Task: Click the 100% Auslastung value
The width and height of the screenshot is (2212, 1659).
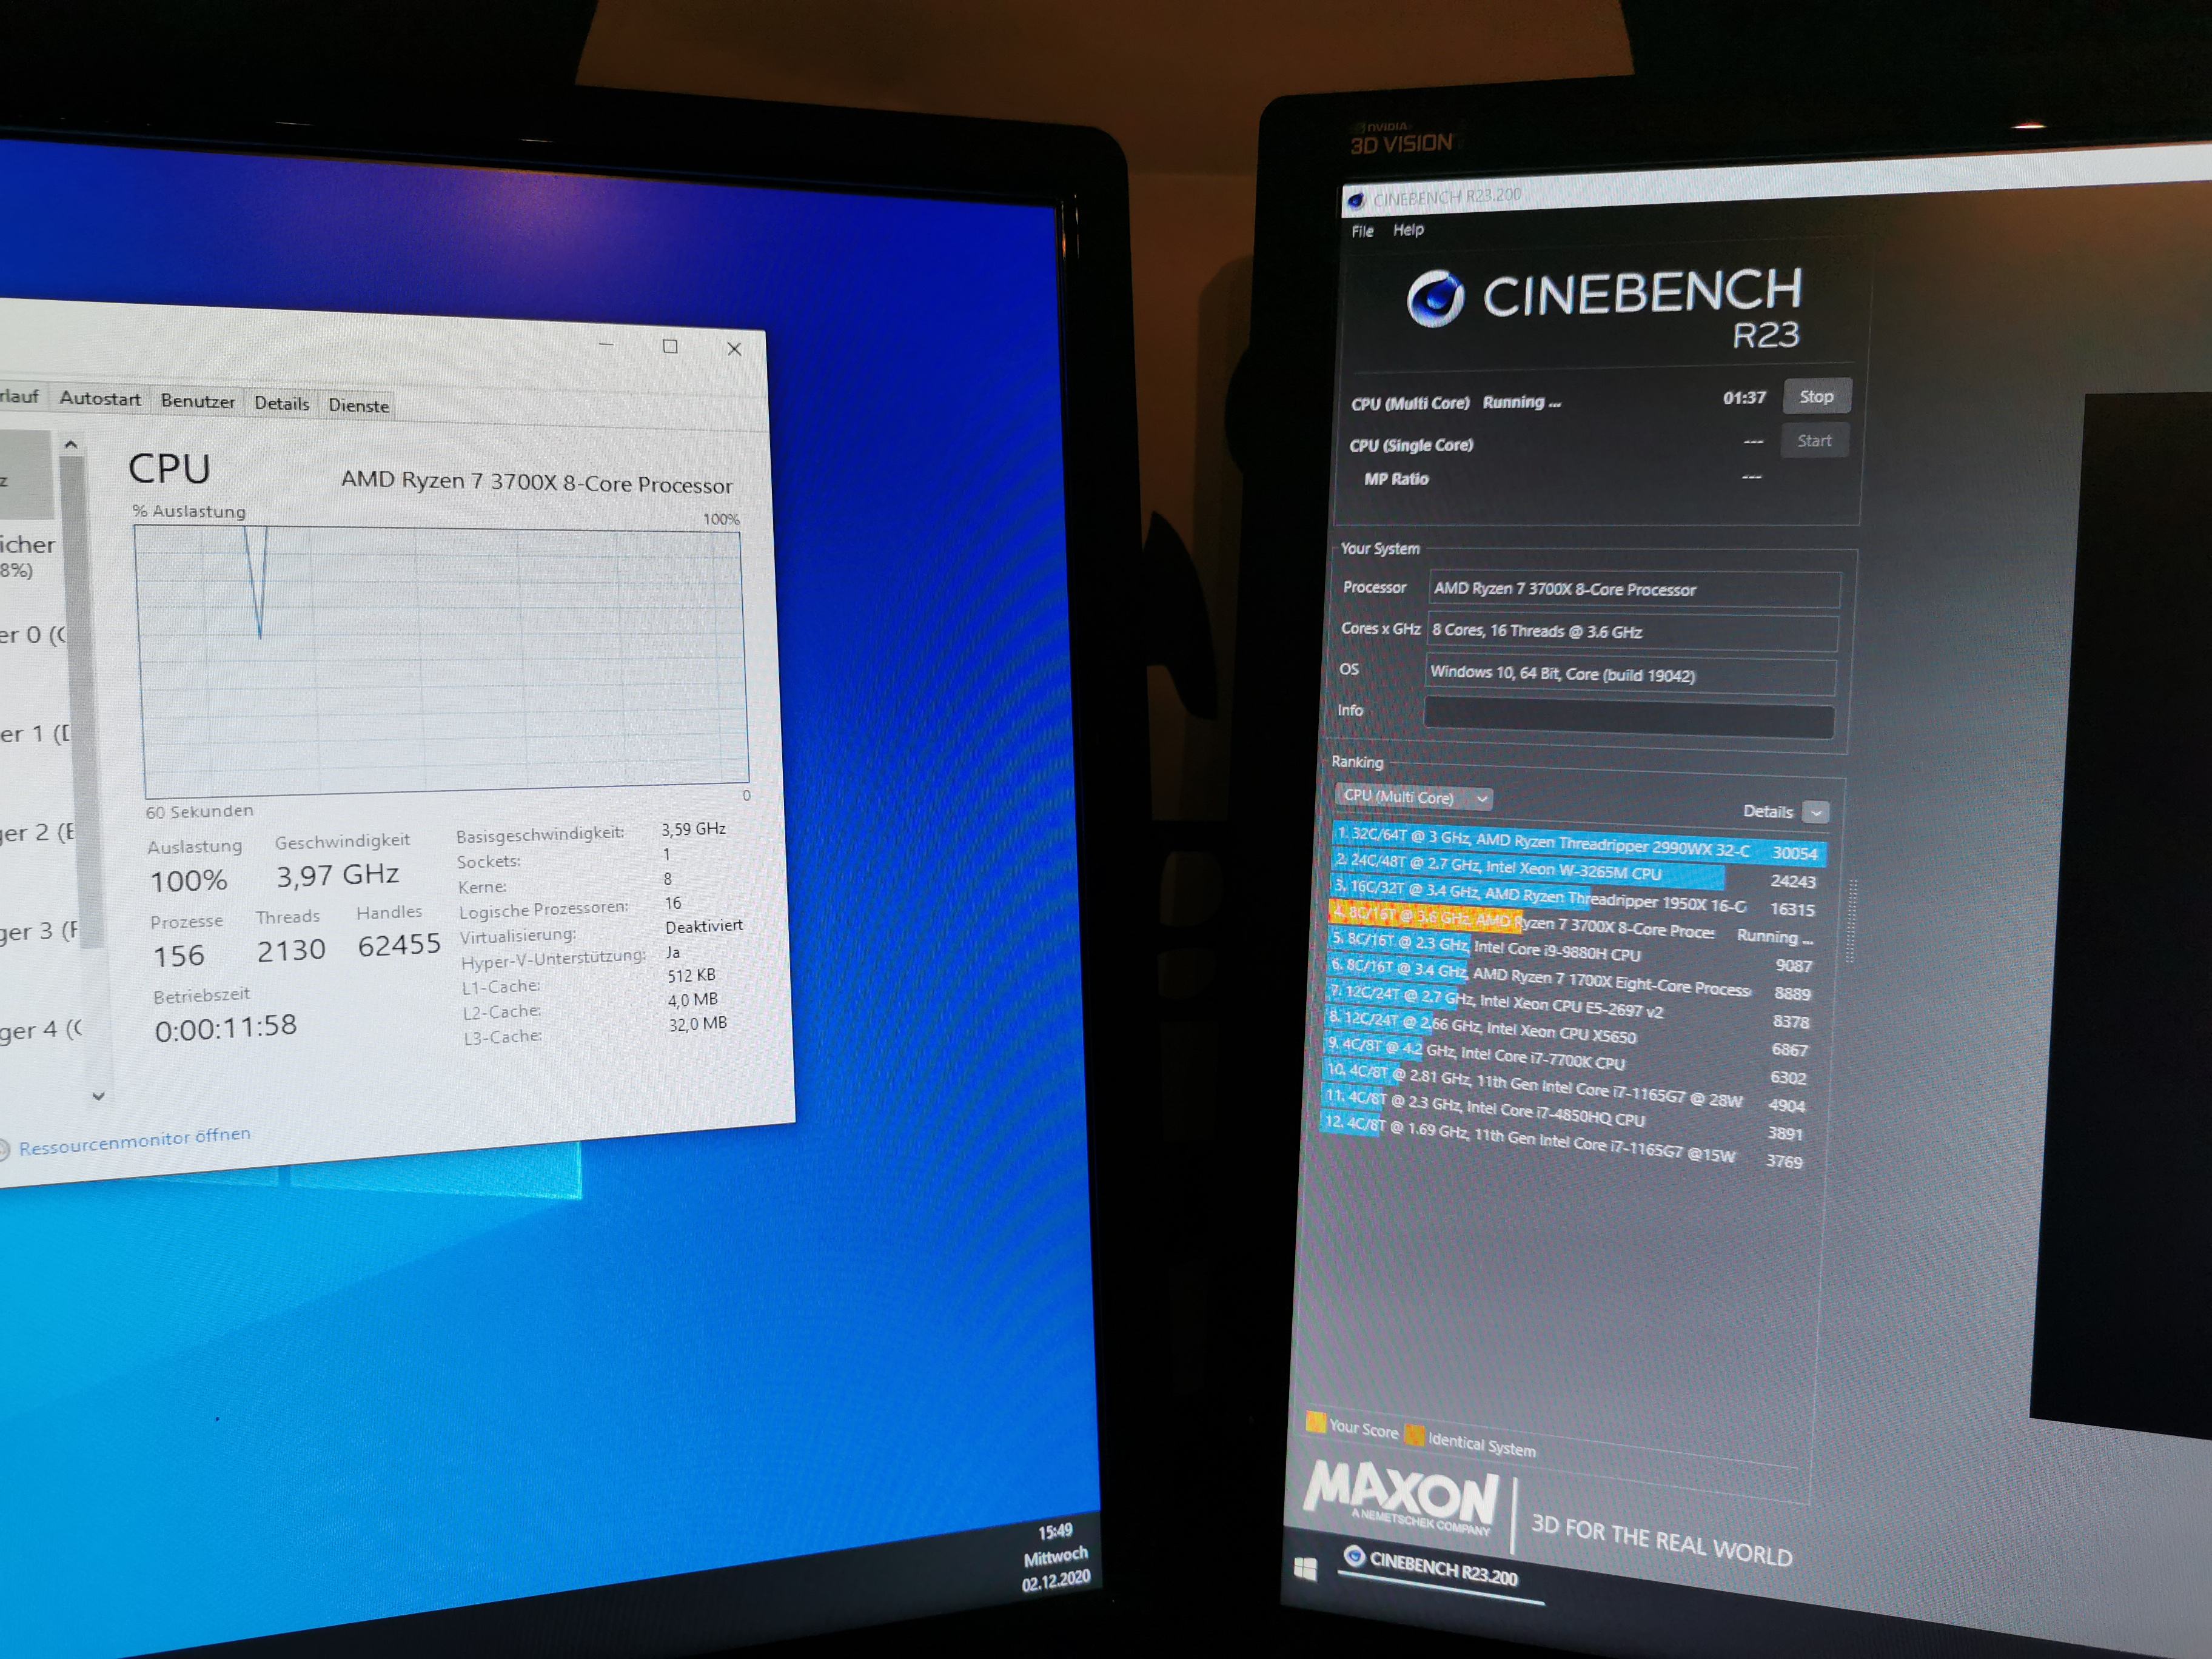Action: point(189,881)
